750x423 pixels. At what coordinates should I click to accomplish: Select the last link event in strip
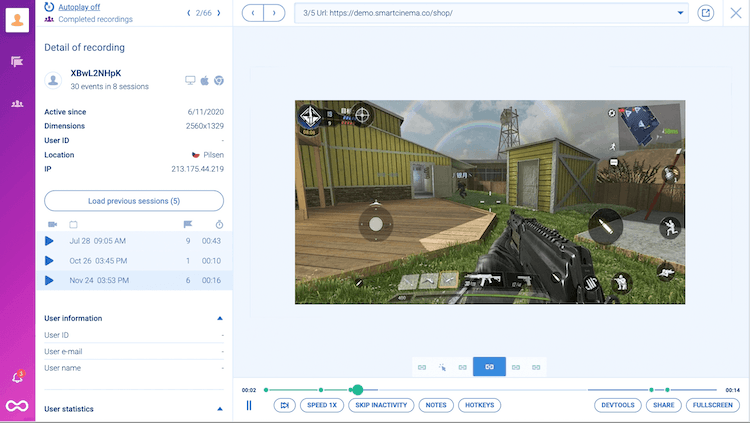tap(536, 367)
